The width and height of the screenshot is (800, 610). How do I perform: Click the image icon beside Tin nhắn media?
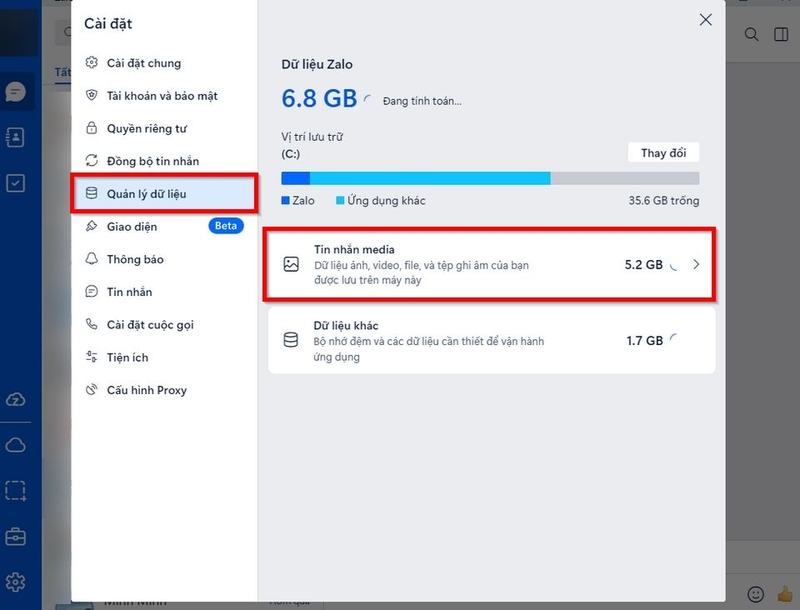[291, 264]
